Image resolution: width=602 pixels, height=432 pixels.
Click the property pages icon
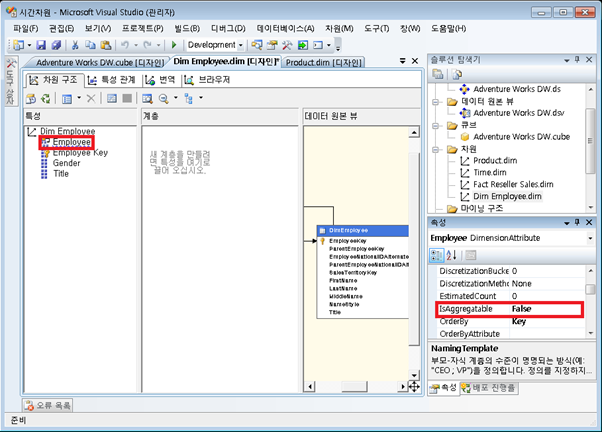(471, 255)
